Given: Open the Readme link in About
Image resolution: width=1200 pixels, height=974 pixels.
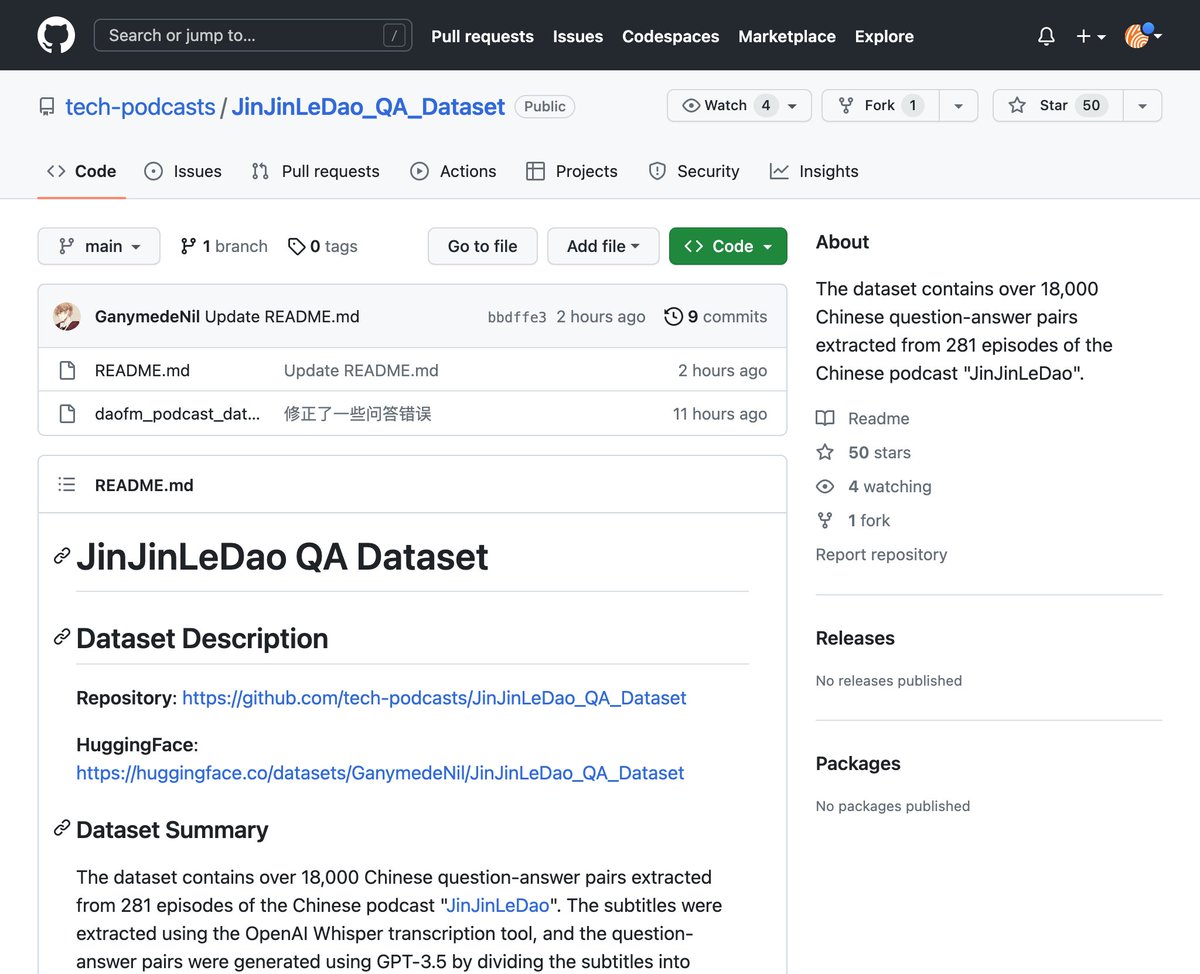Looking at the screenshot, I should pos(863,418).
